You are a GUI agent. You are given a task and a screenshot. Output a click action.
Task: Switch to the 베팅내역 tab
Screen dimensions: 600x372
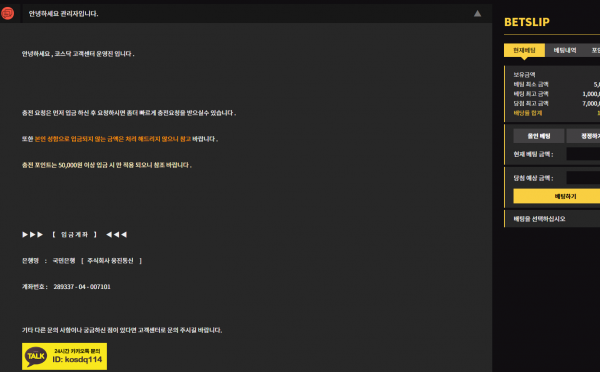565,50
